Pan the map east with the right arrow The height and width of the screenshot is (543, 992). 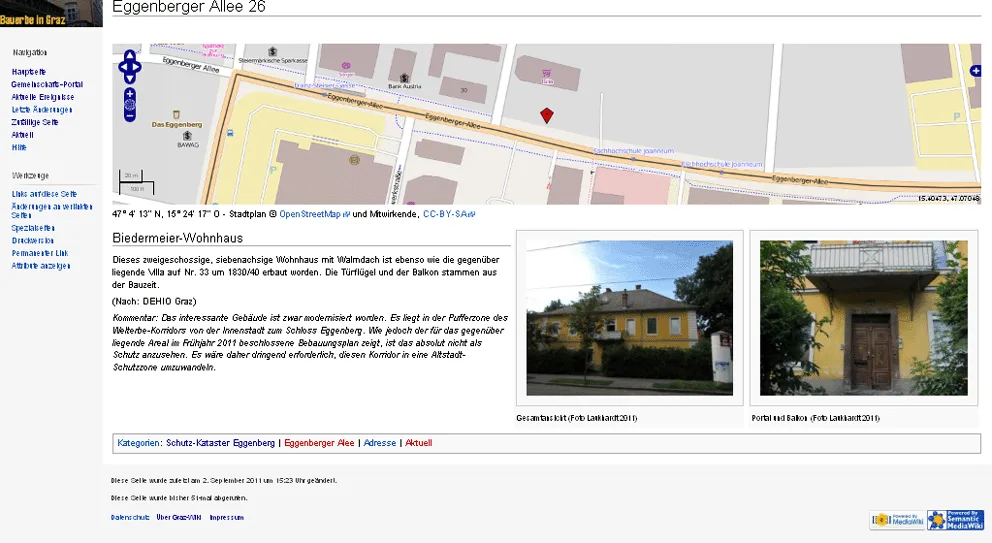click(x=137, y=66)
